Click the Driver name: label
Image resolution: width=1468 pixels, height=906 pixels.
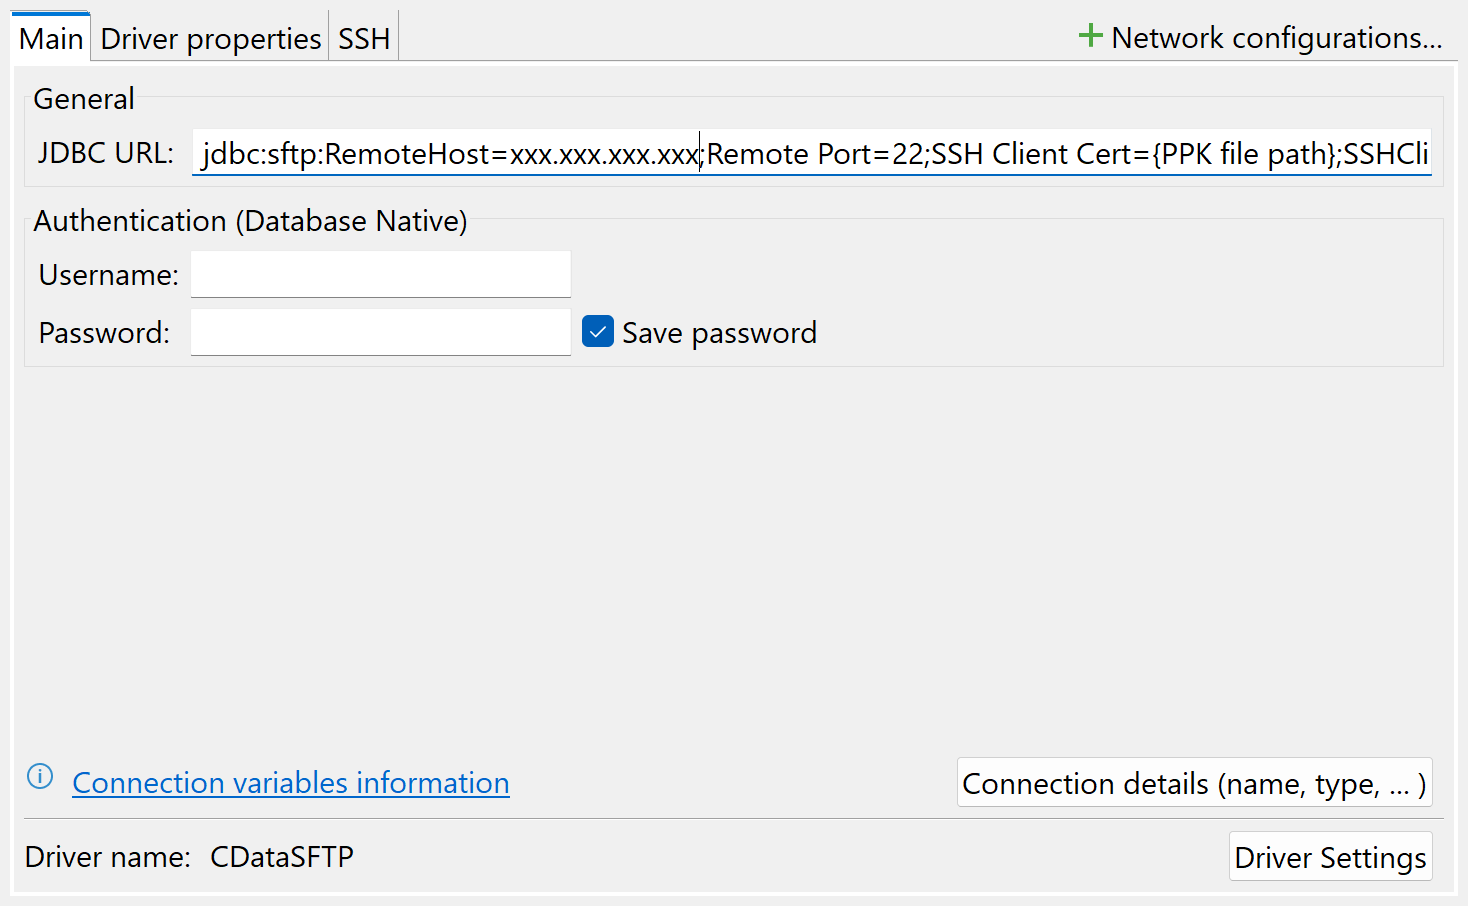[108, 857]
